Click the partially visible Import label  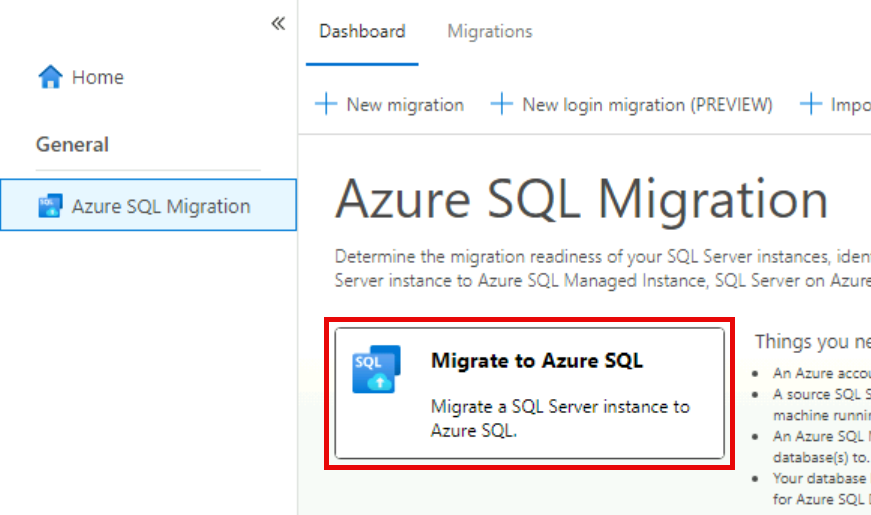tap(850, 104)
